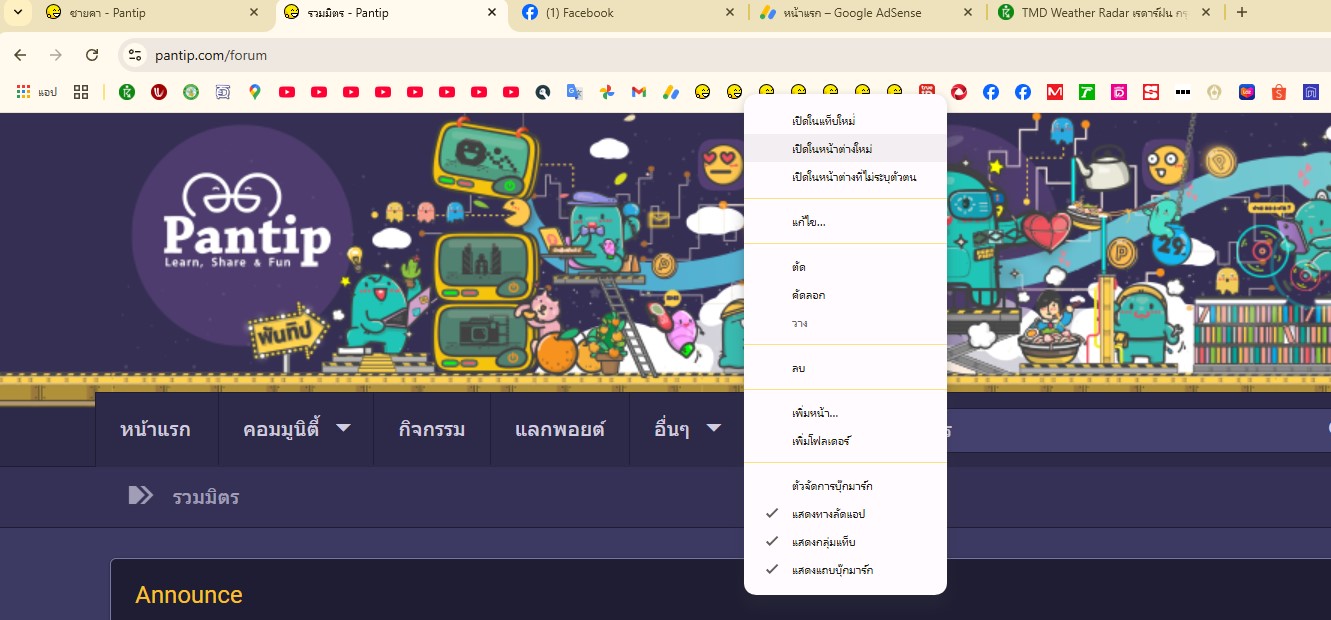Screen dimensions: 1331x620
Task: Open กิจกรรม in Pantip navigation
Action: 432,430
